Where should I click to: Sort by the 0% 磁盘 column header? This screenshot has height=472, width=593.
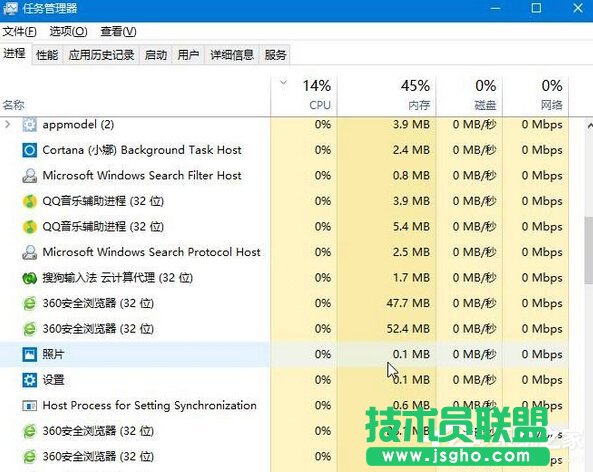tap(469, 96)
